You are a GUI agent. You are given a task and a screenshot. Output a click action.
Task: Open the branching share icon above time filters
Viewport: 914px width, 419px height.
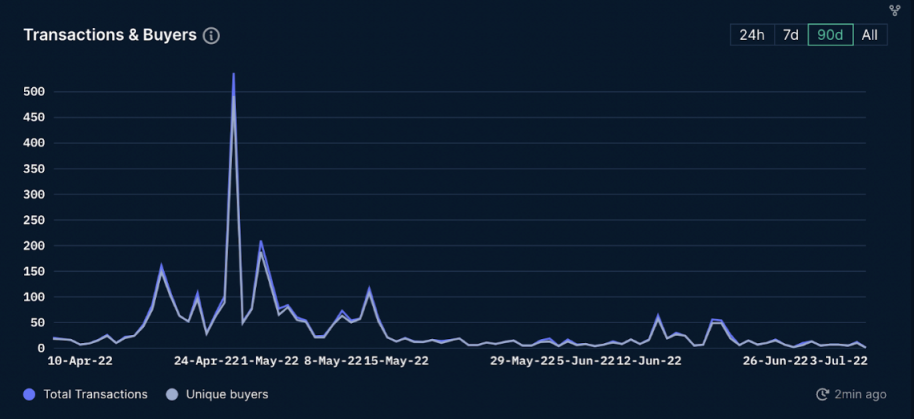(x=895, y=10)
